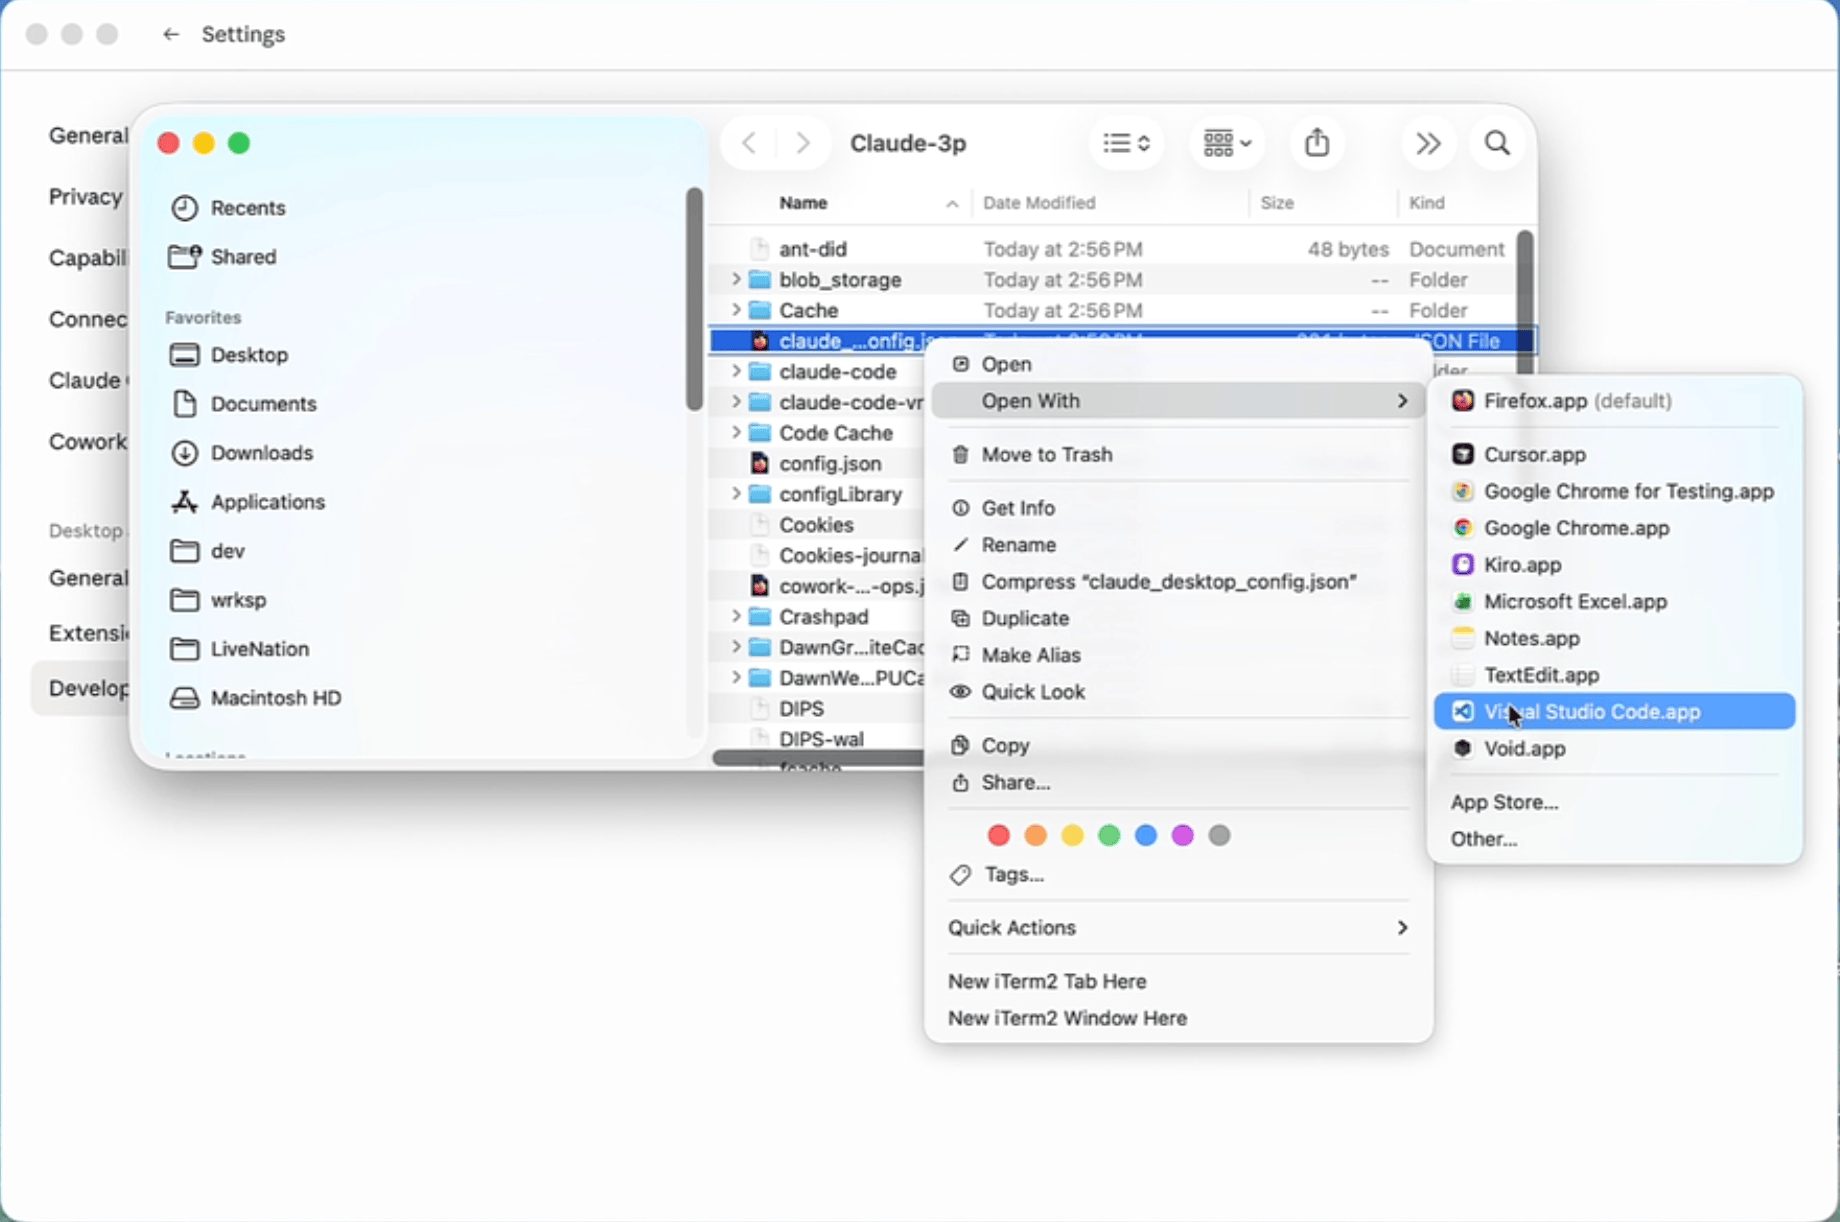Expand the Cache folder disclosure arrow
Viewport: 1840px width, 1222px height.
pos(736,310)
